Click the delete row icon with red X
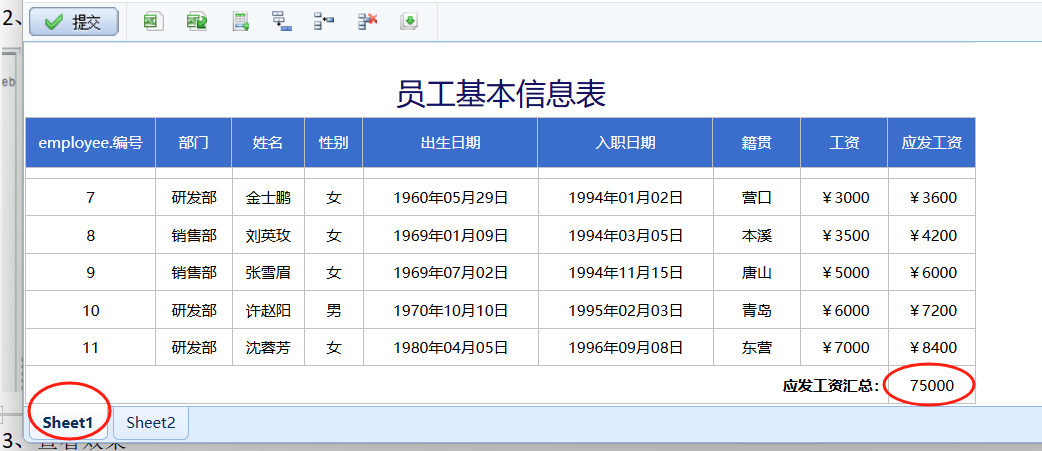The width and height of the screenshot is (1042, 451). point(367,22)
